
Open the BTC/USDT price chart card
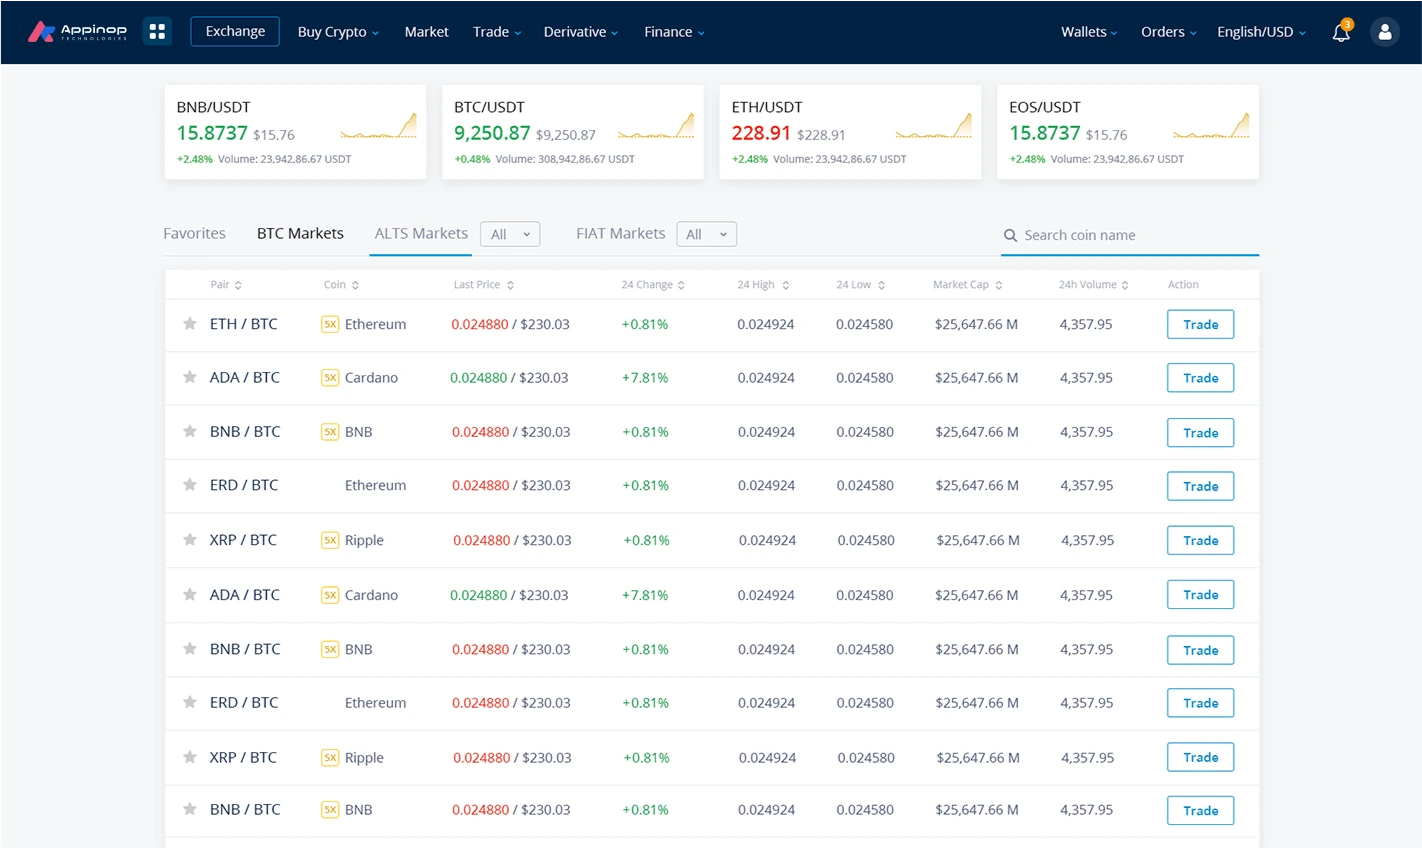click(x=572, y=132)
